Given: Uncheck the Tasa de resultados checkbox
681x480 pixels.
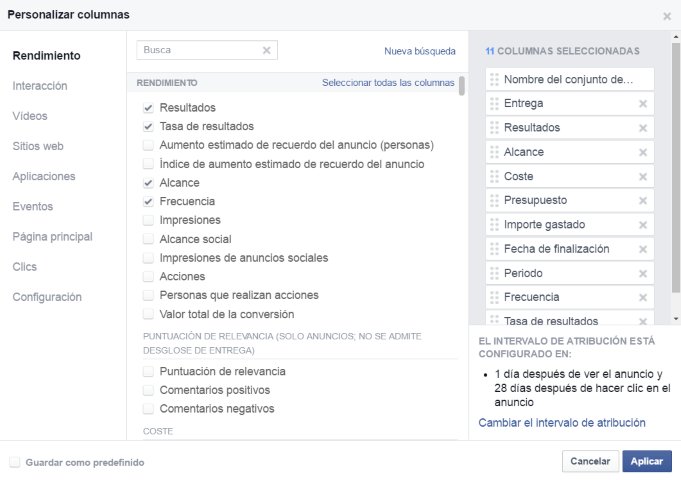Looking at the screenshot, I should [149, 126].
